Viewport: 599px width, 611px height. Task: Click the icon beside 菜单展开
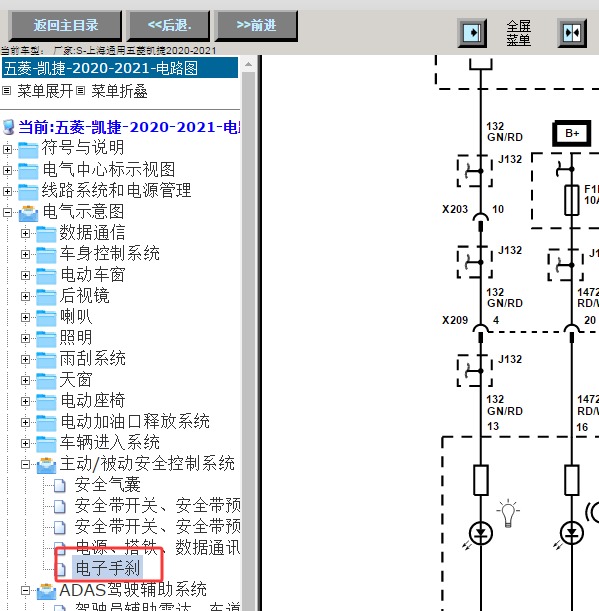[x=7, y=91]
